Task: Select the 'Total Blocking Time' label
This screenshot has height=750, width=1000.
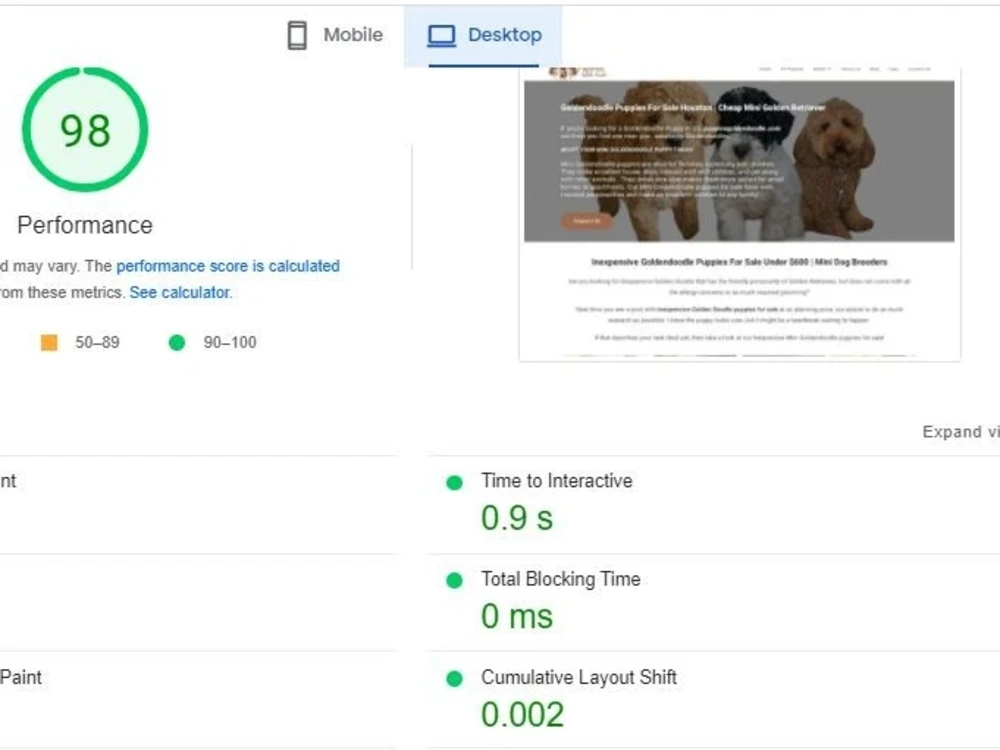Action: click(x=561, y=579)
